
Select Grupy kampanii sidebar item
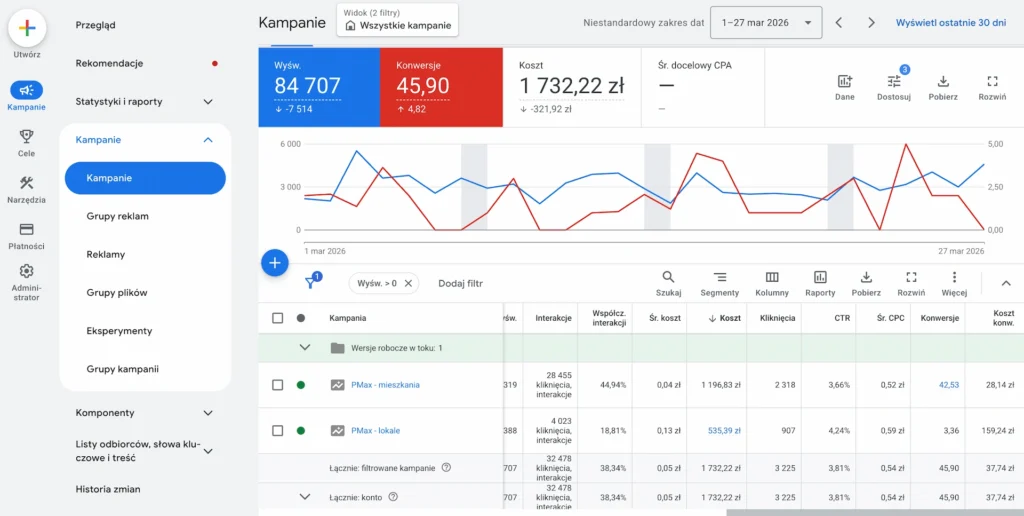pos(122,369)
